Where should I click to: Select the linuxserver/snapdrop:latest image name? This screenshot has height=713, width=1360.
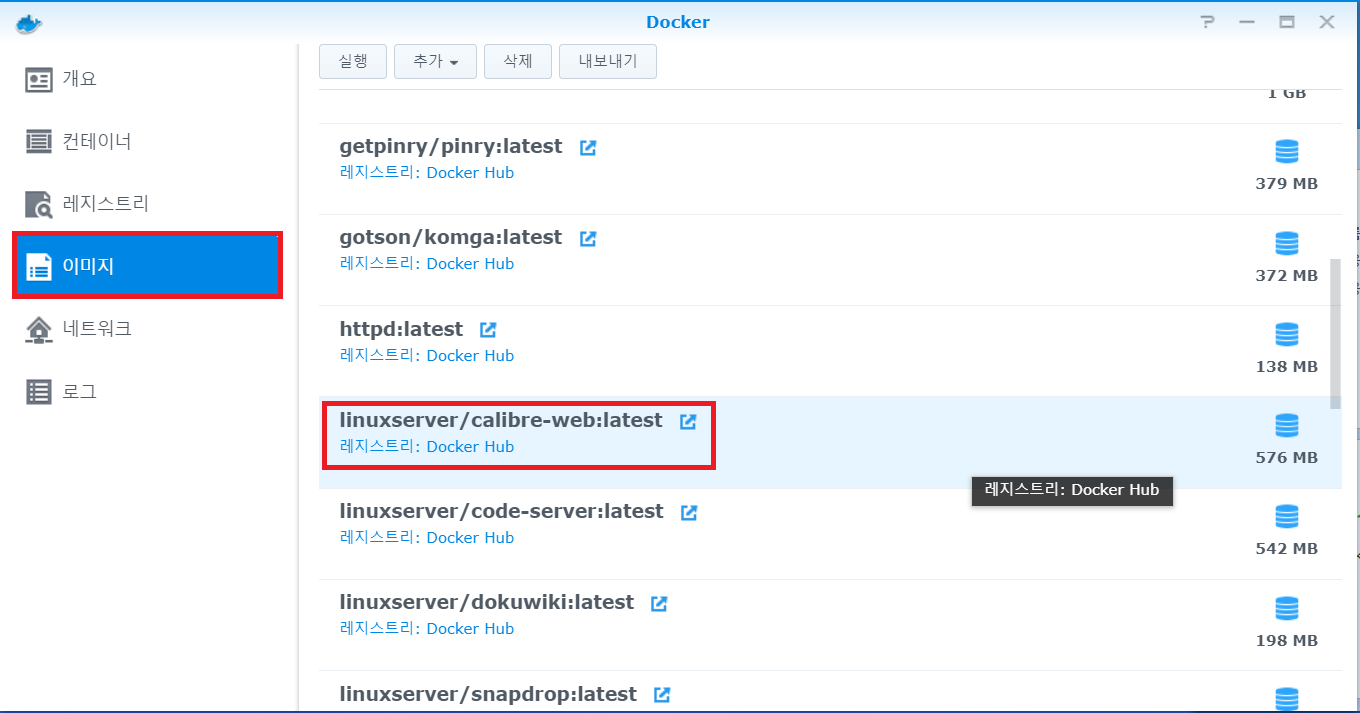click(488, 693)
